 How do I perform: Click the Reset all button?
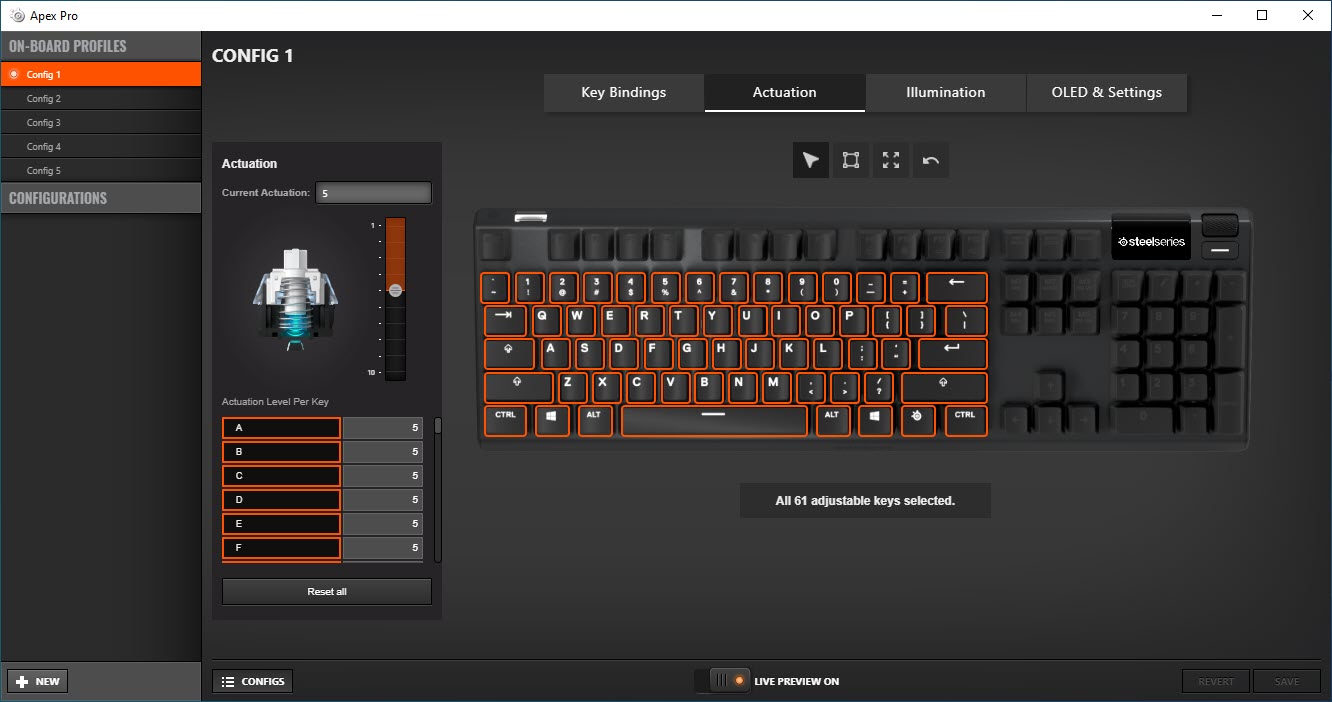(327, 592)
